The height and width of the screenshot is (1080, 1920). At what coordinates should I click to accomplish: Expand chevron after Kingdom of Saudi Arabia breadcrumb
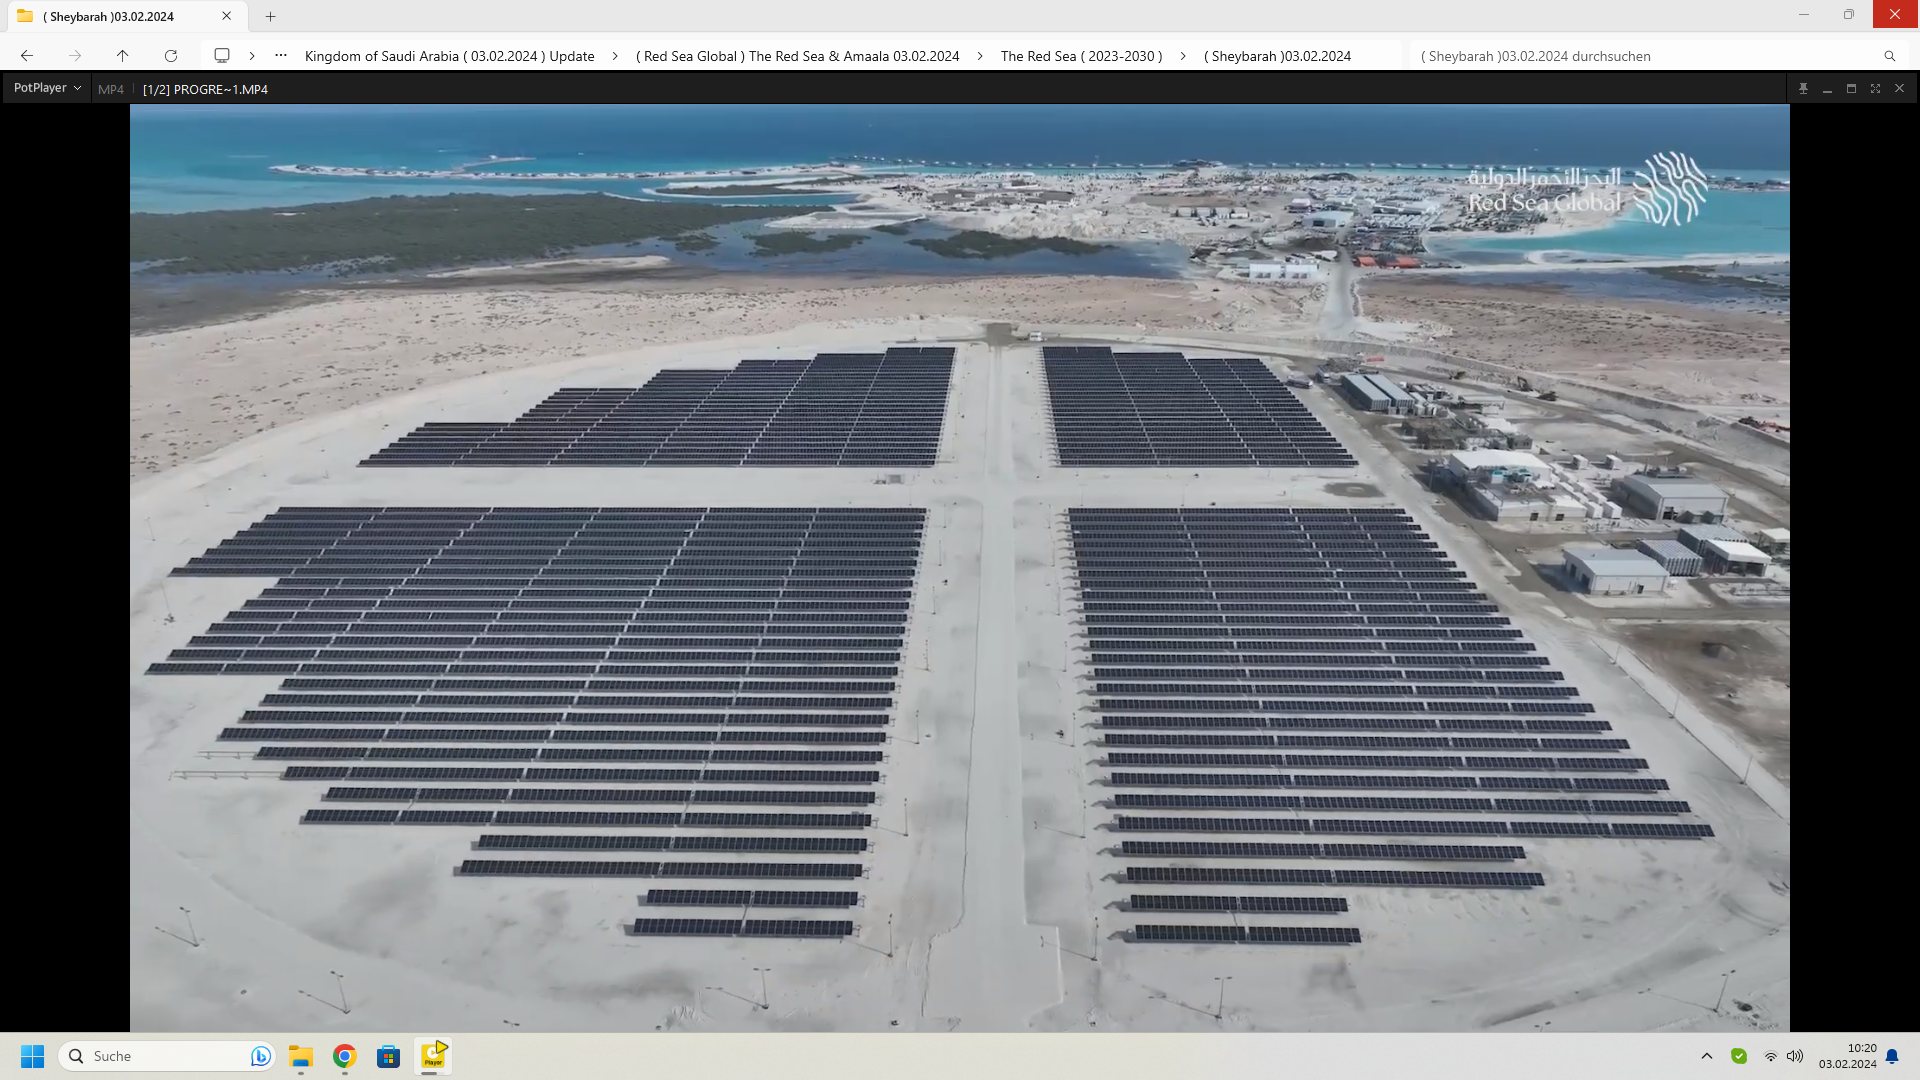tap(615, 56)
